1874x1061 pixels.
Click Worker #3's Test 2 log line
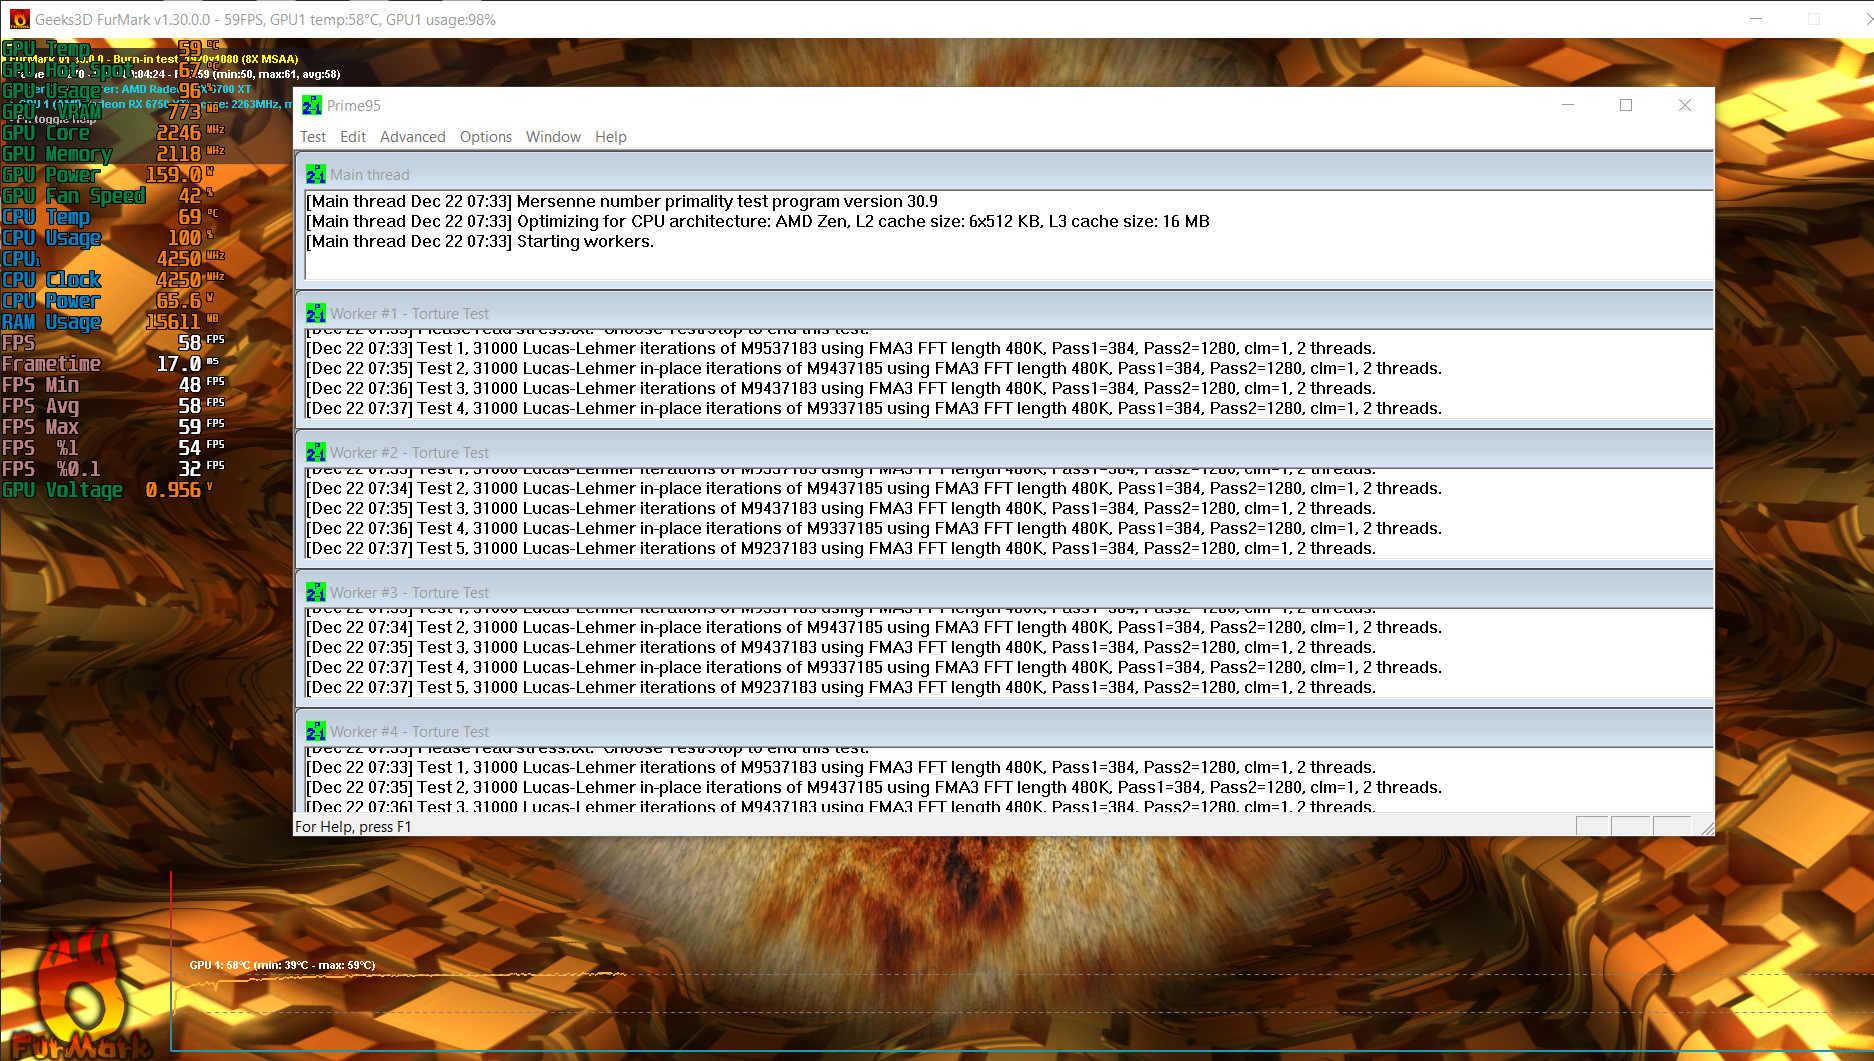pyautogui.click(x=874, y=627)
